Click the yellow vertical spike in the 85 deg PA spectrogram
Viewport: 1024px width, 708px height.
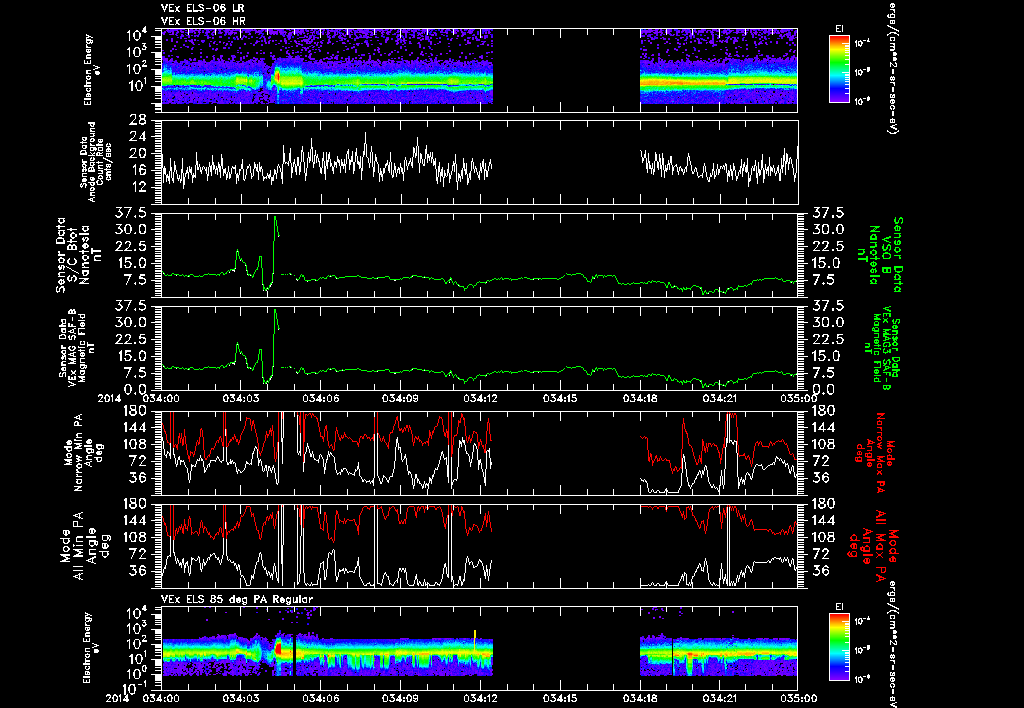pos(475,639)
